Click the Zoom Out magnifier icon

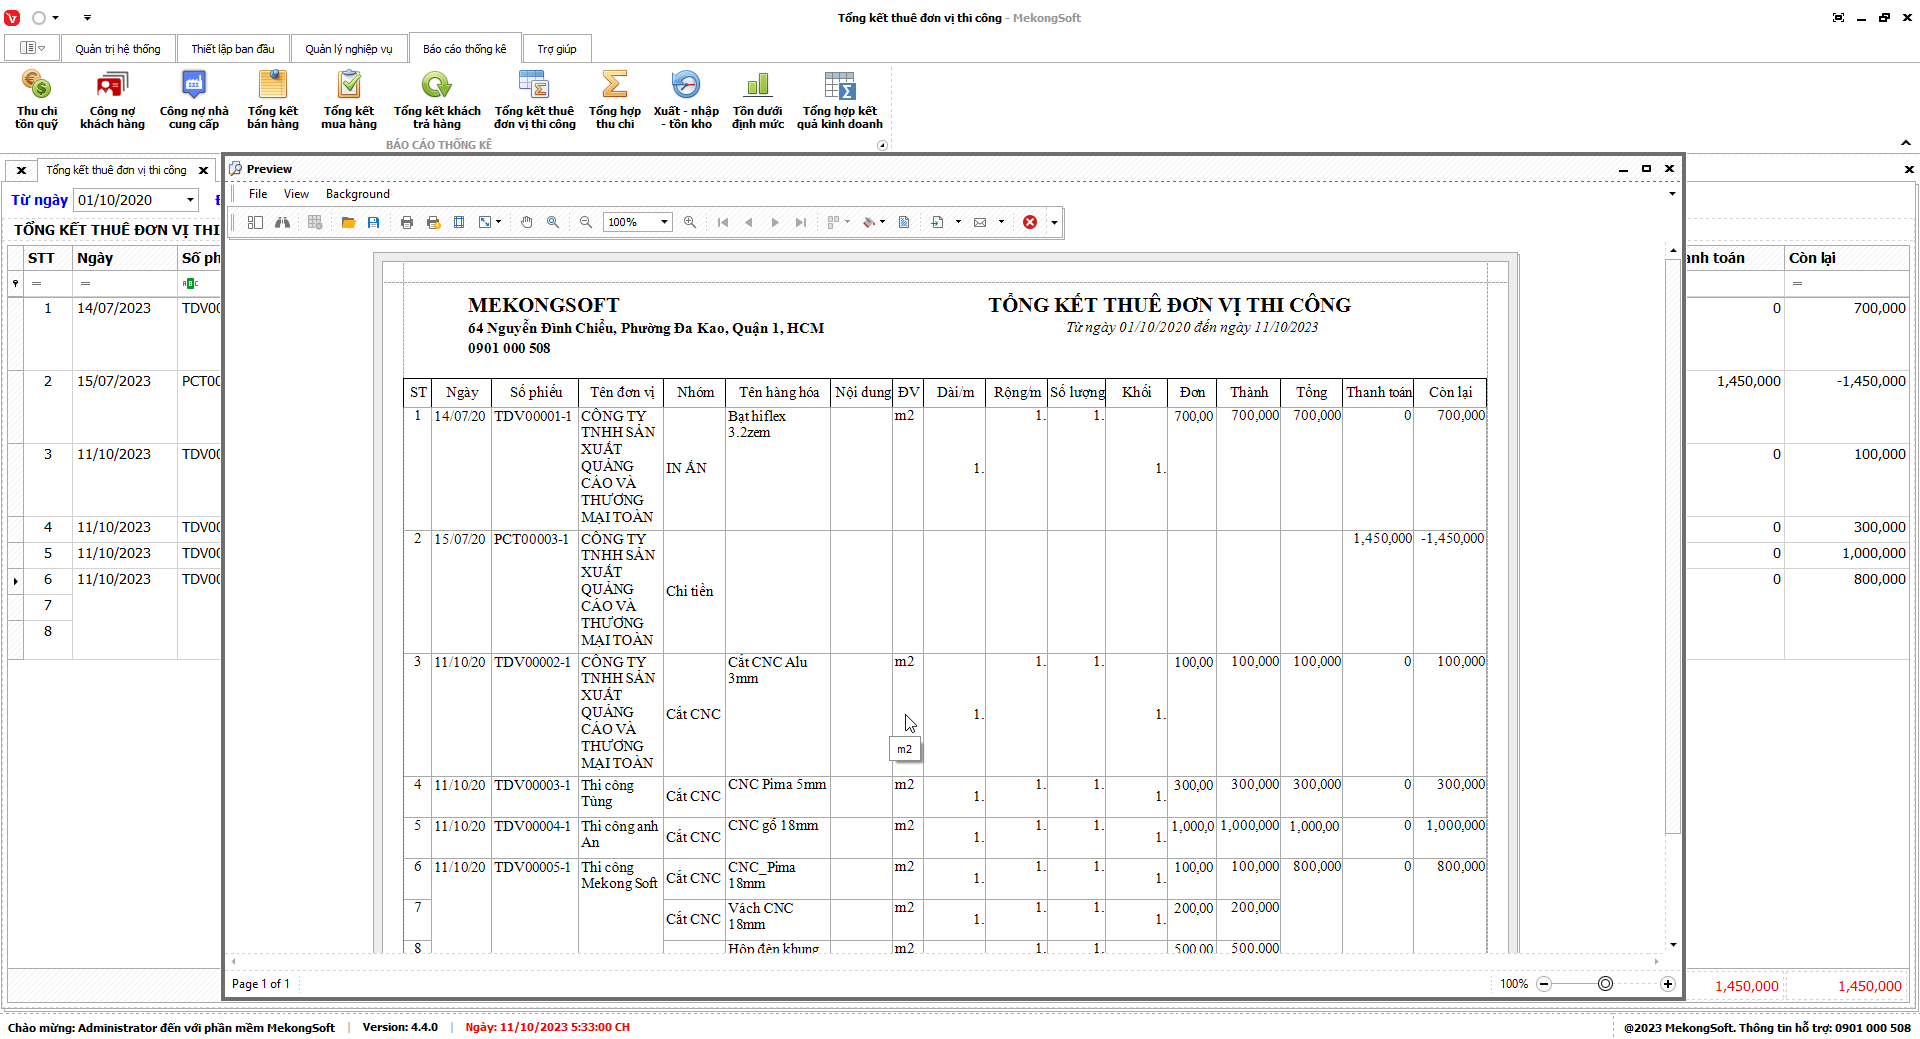pos(586,222)
